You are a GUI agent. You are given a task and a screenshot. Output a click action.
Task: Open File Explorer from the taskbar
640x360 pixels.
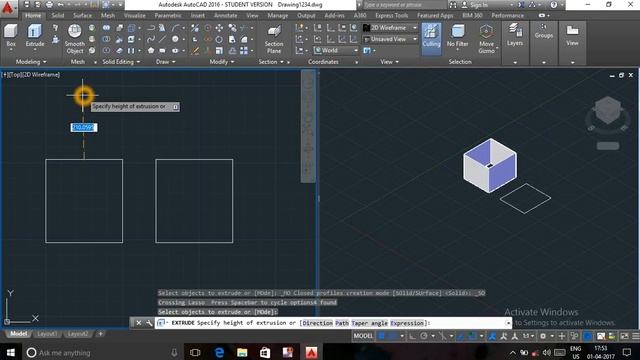242,352
